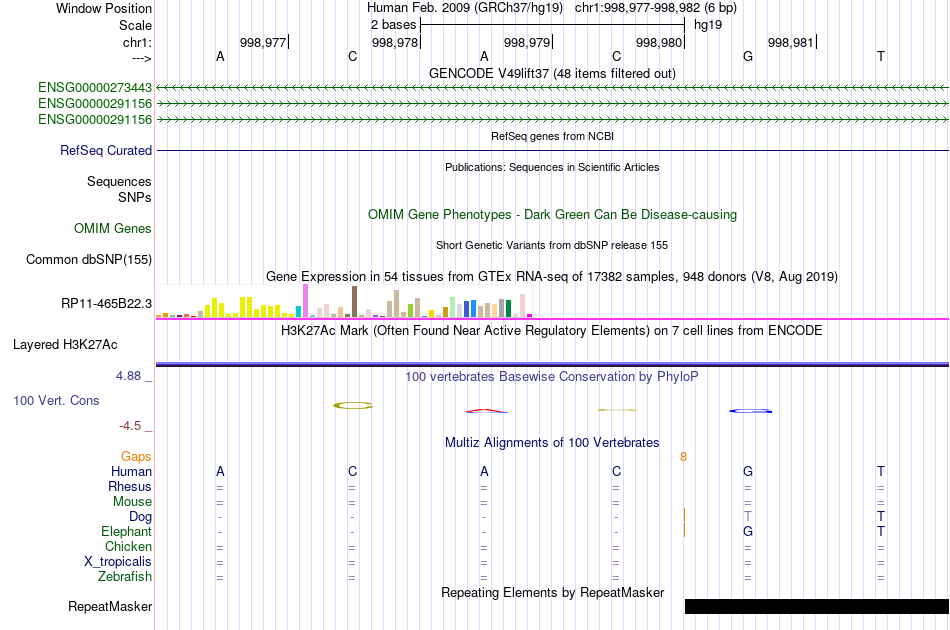Click the hg19 label beside the scale bar
Screen dimensions: 950x630
pyautogui.click(x=708, y=25)
